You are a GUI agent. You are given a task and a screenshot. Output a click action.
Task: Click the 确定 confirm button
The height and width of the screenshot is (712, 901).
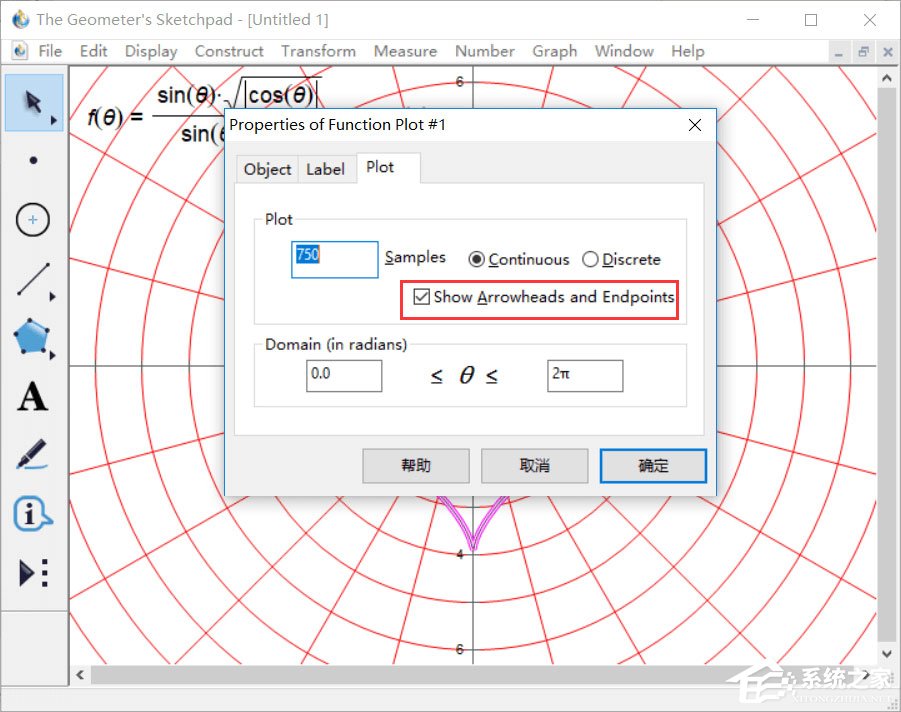coord(653,466)
